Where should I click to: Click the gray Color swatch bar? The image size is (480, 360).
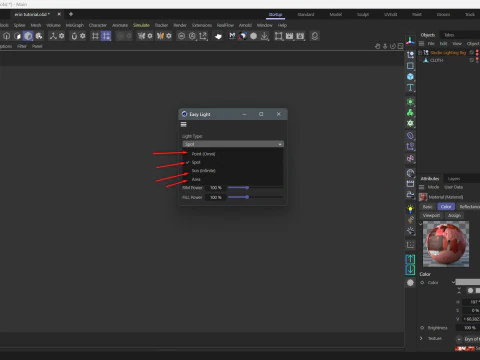point(468,282)
